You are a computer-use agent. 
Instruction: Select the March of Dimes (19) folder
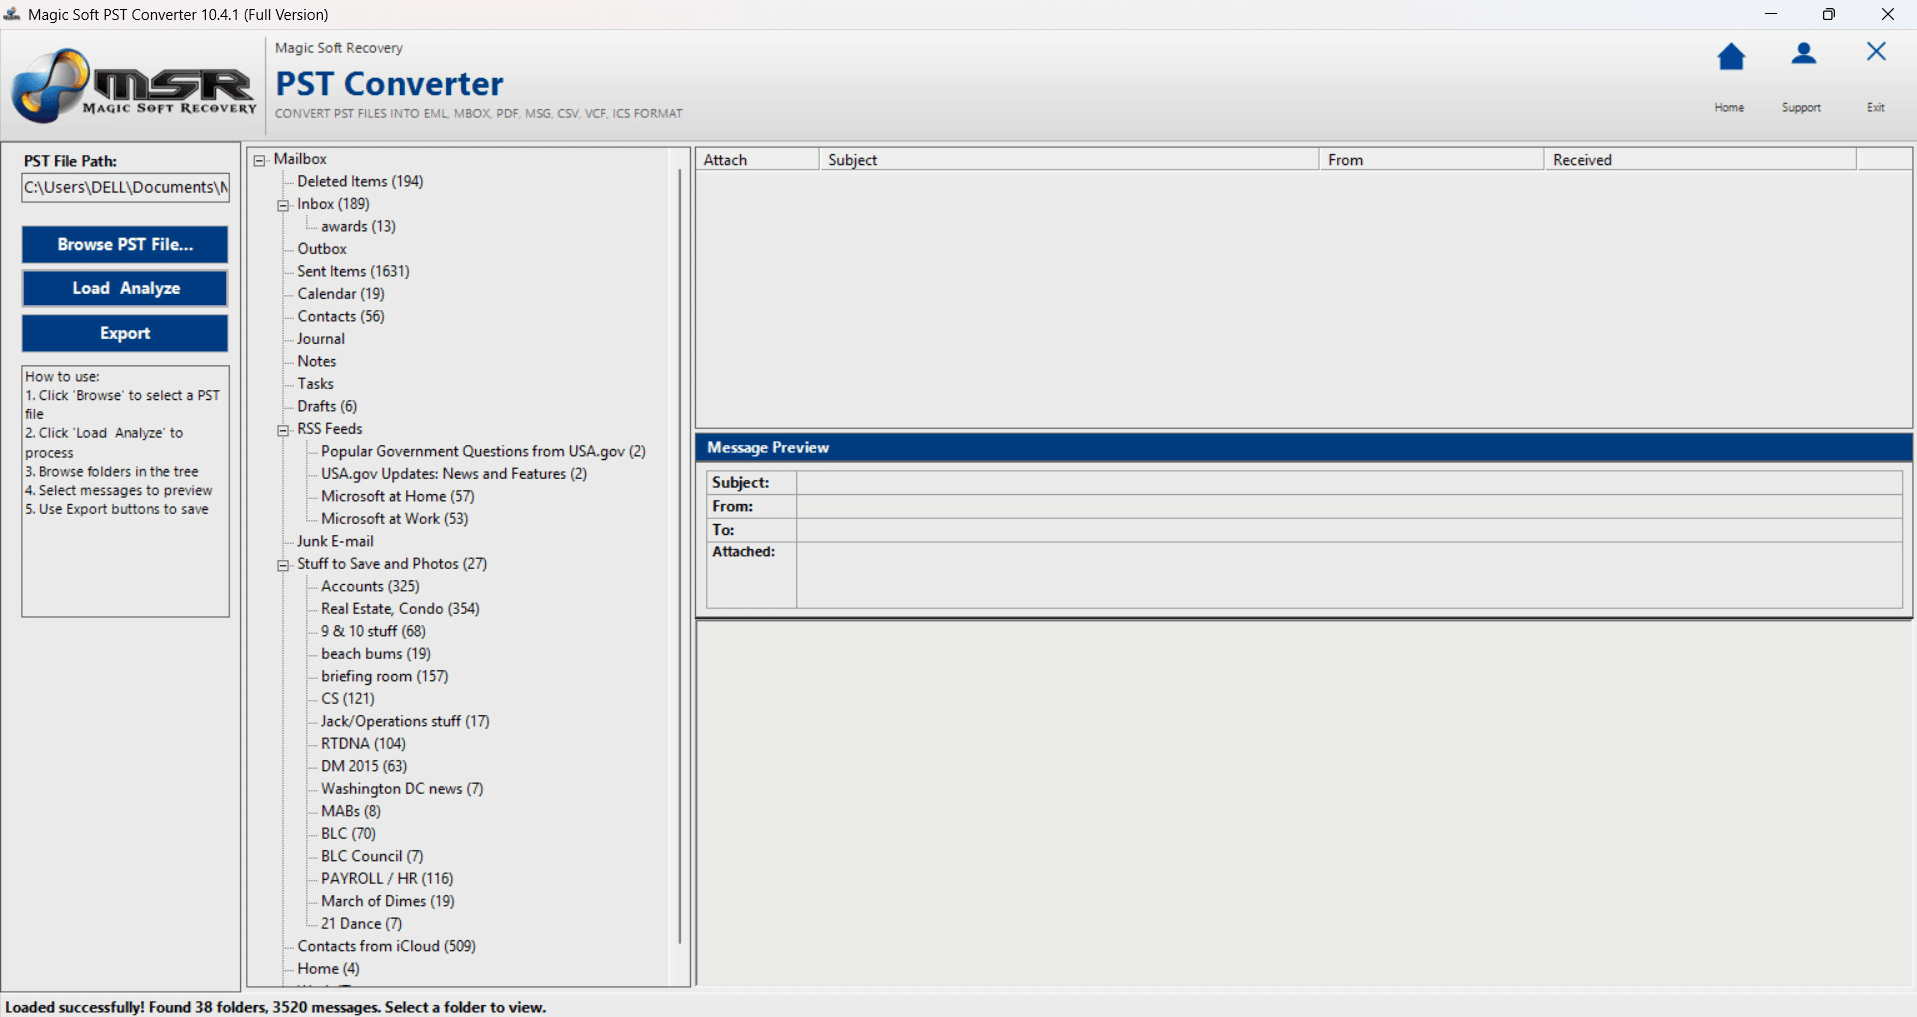pyautogui.click(x=388, y=901)
